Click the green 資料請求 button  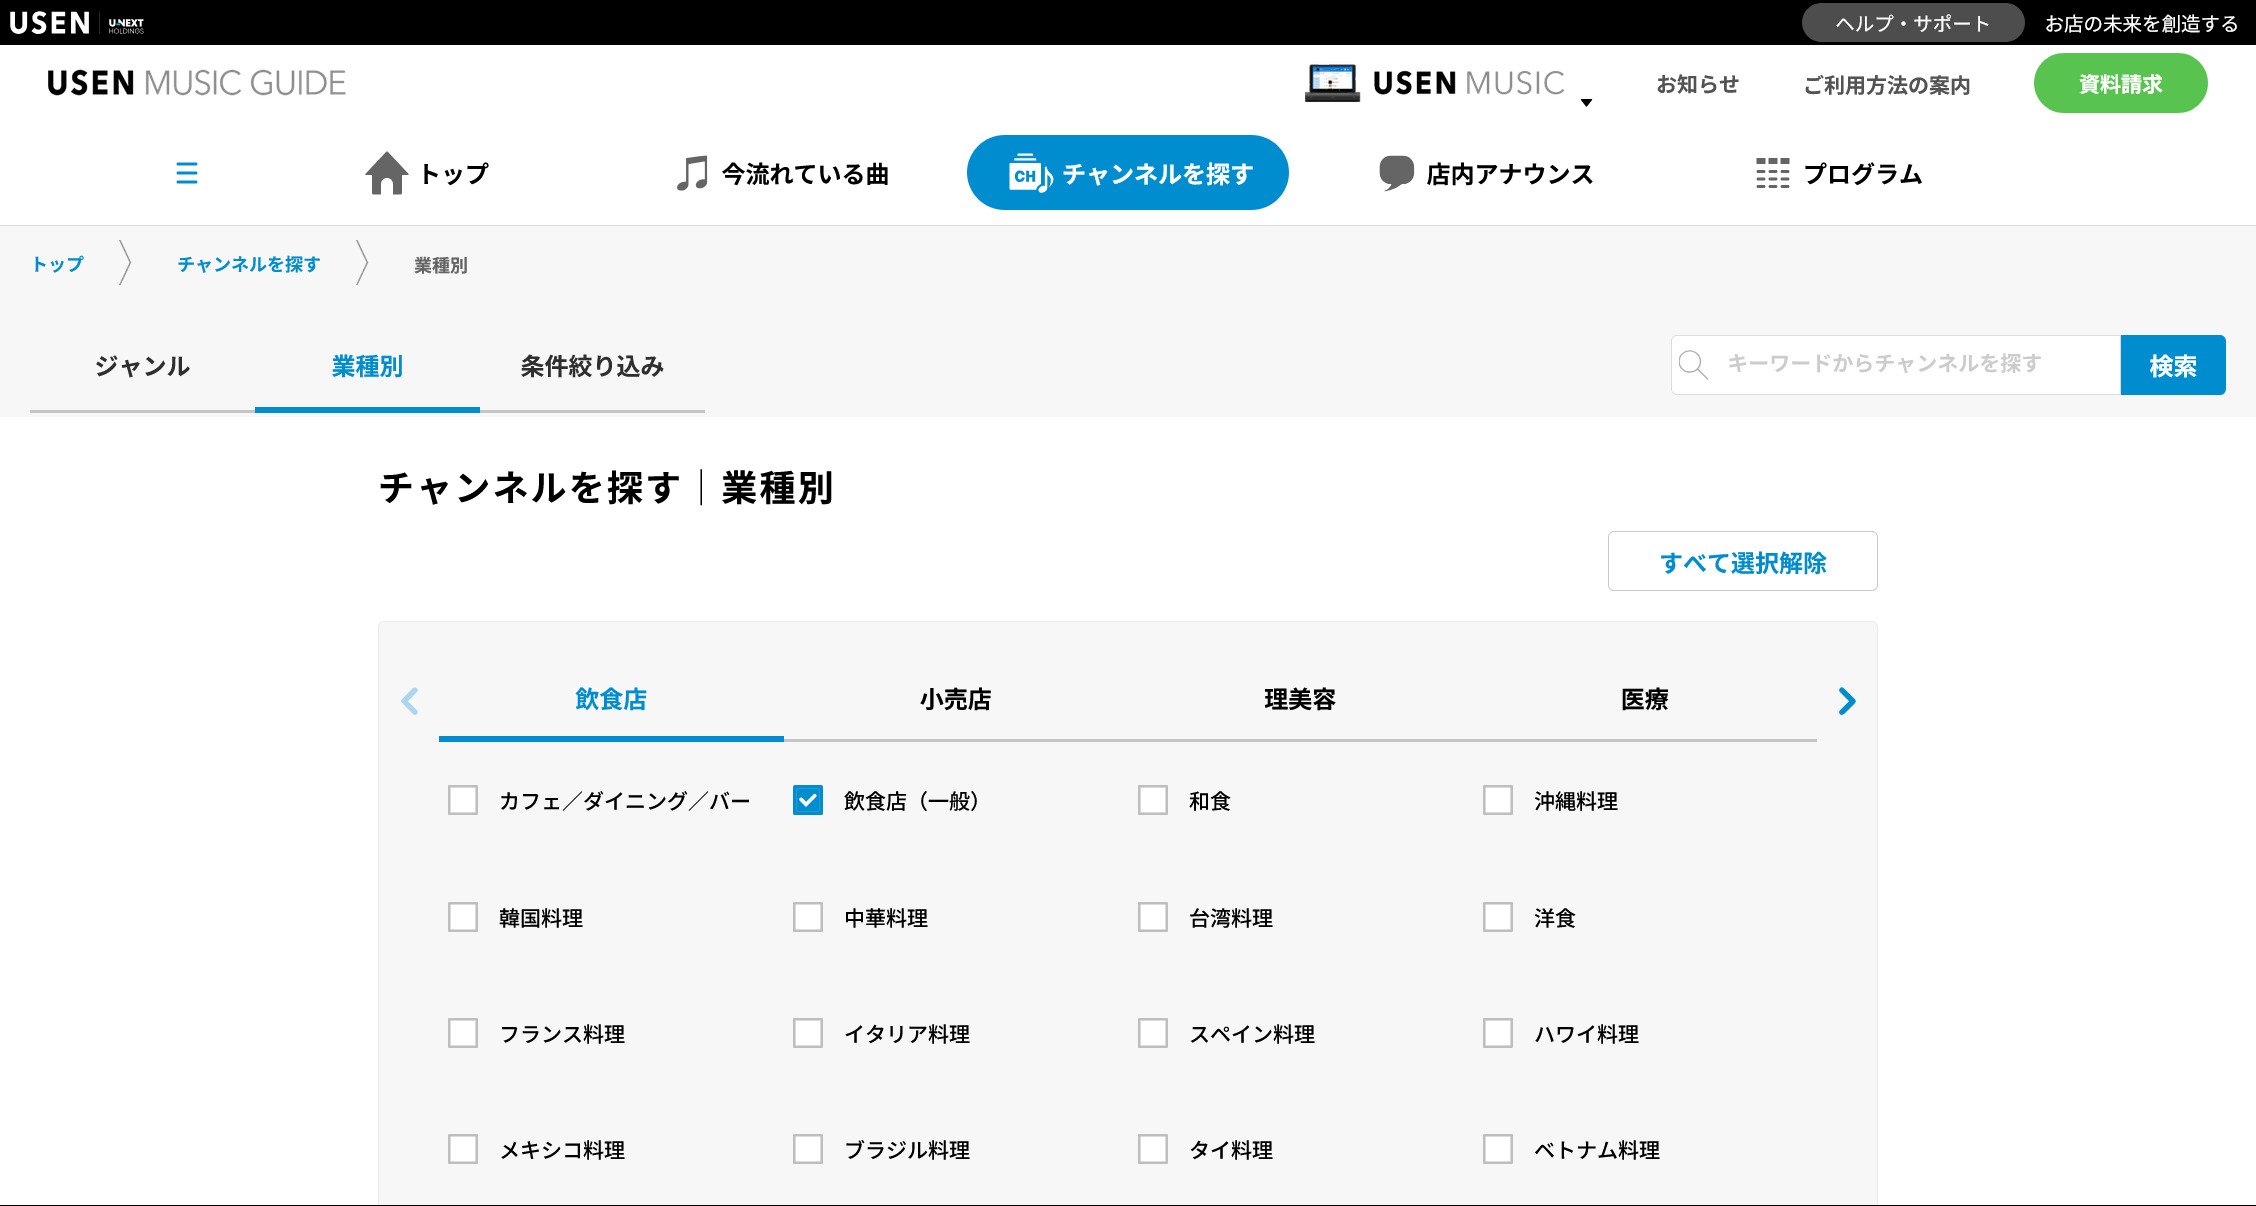tap(2120, 84)
